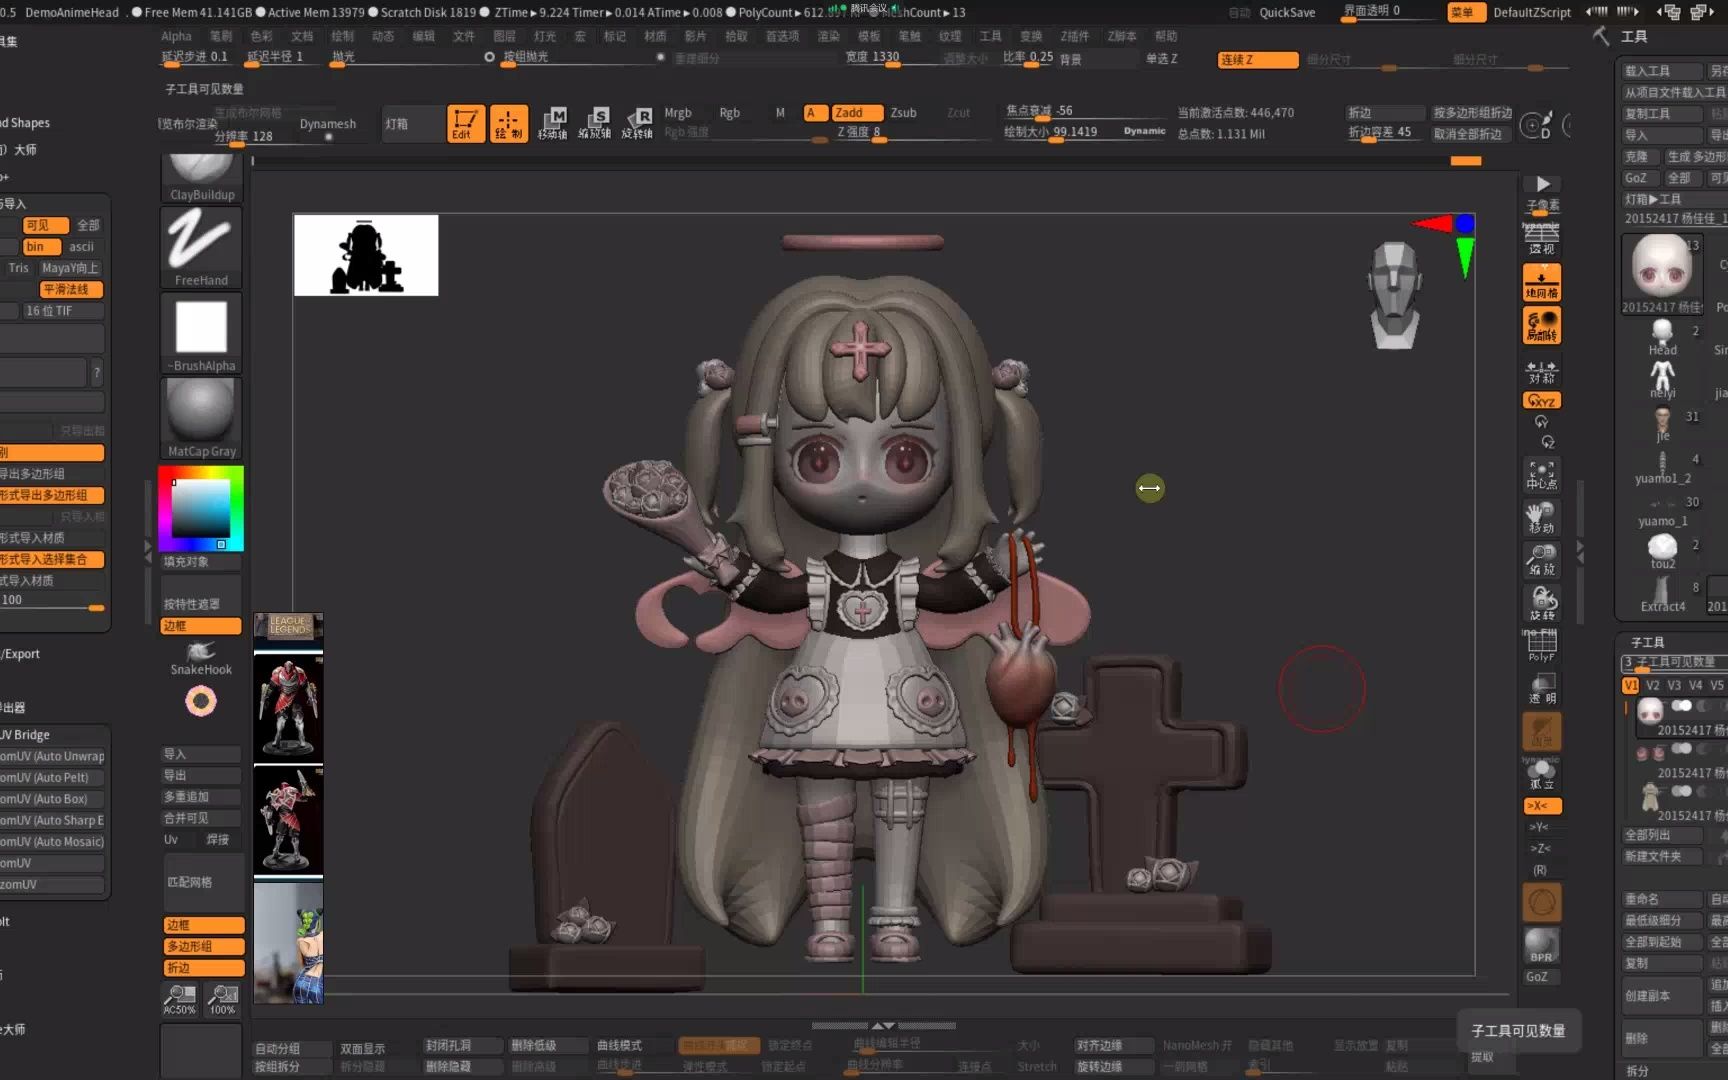Click the DefaultZScript button
The height and width of the screenshot is (1080, 1728).
tap(1532, 12)
